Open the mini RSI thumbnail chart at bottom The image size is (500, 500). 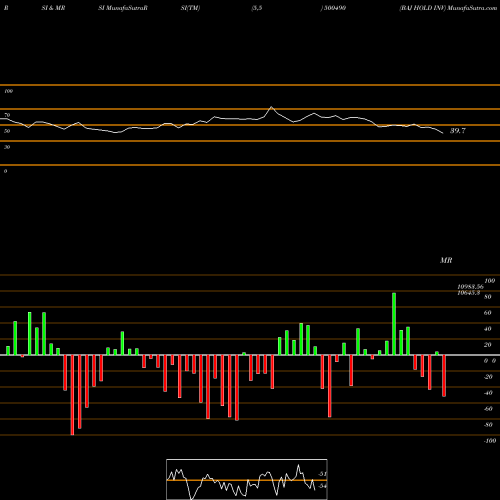tap(247, 479)
